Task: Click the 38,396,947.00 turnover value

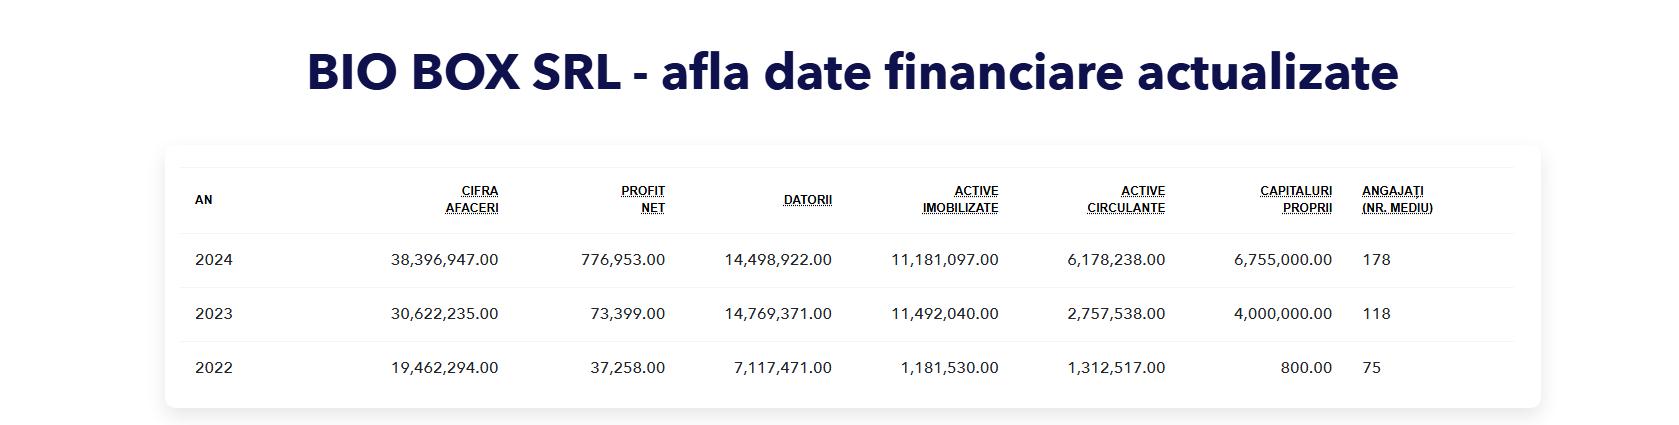Action: coord(444,260)
